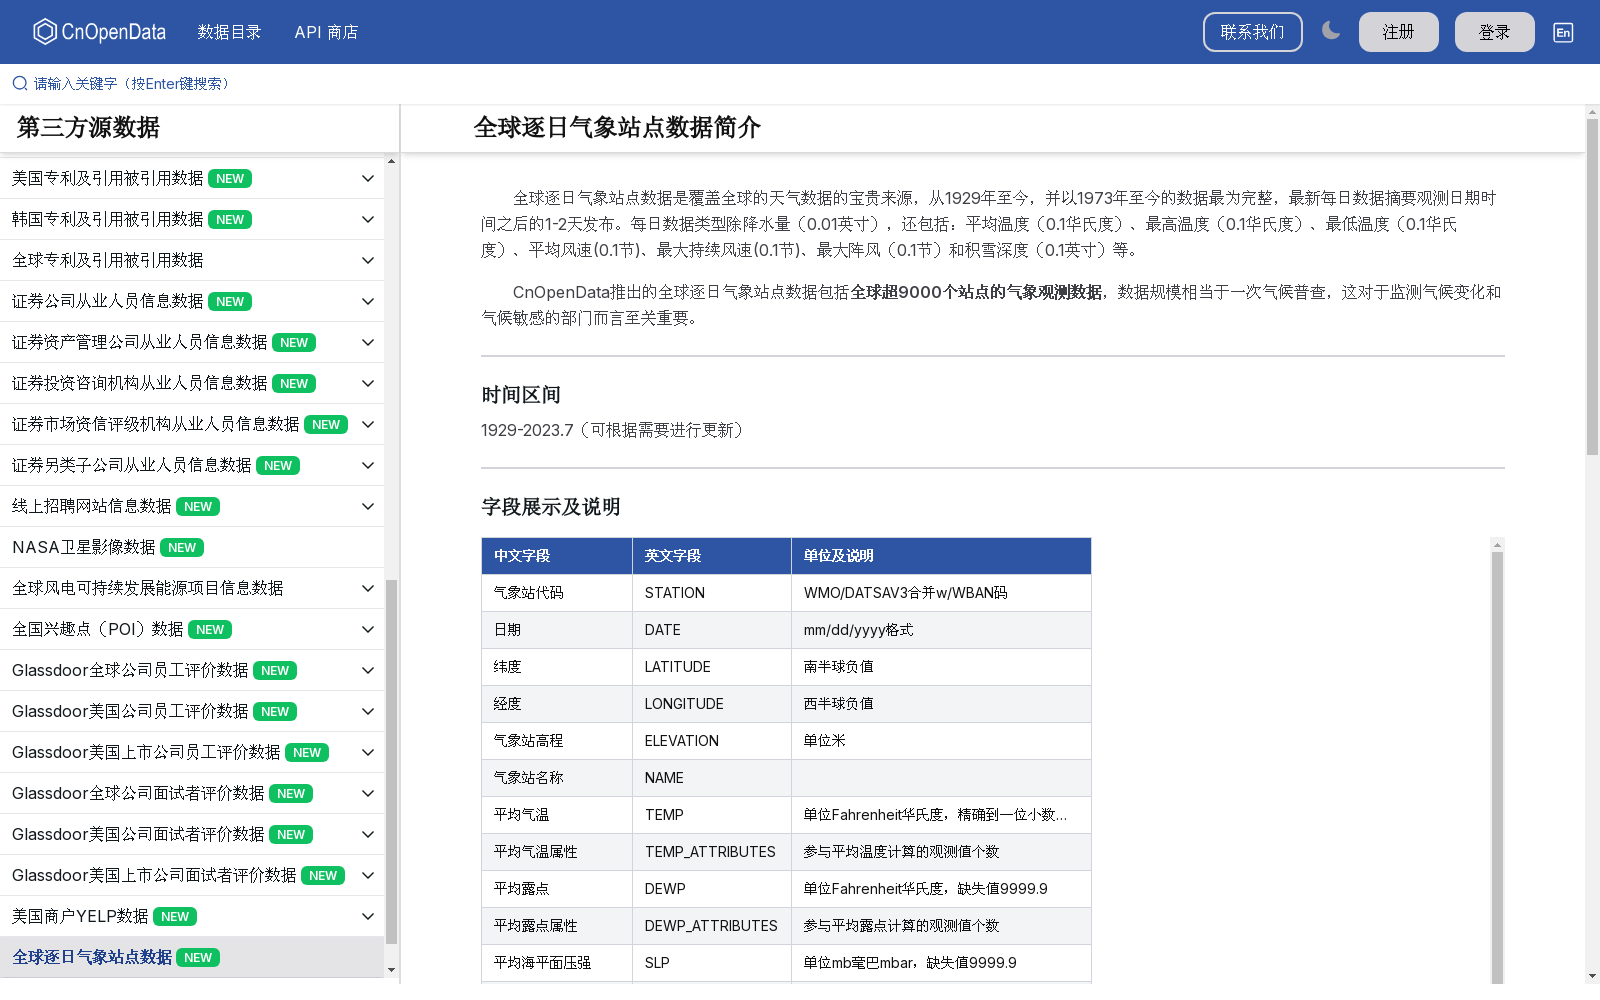Click the main page scrollbar thumb

[x=1592, y=287]
